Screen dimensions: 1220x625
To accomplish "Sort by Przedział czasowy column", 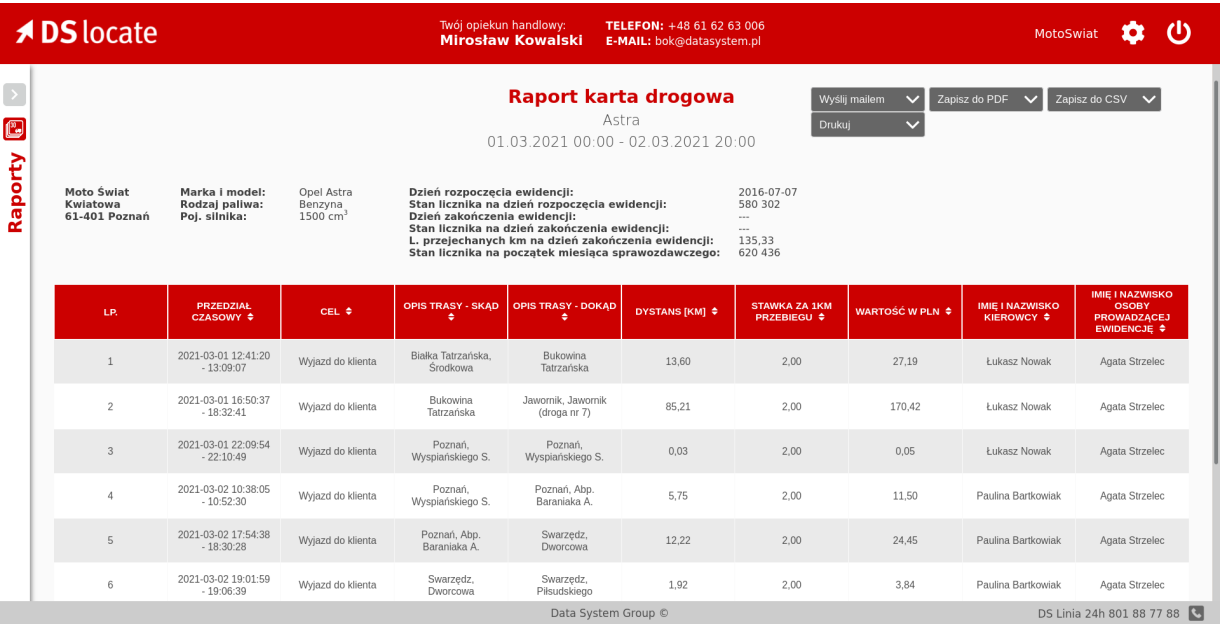I will click(224, 312).
